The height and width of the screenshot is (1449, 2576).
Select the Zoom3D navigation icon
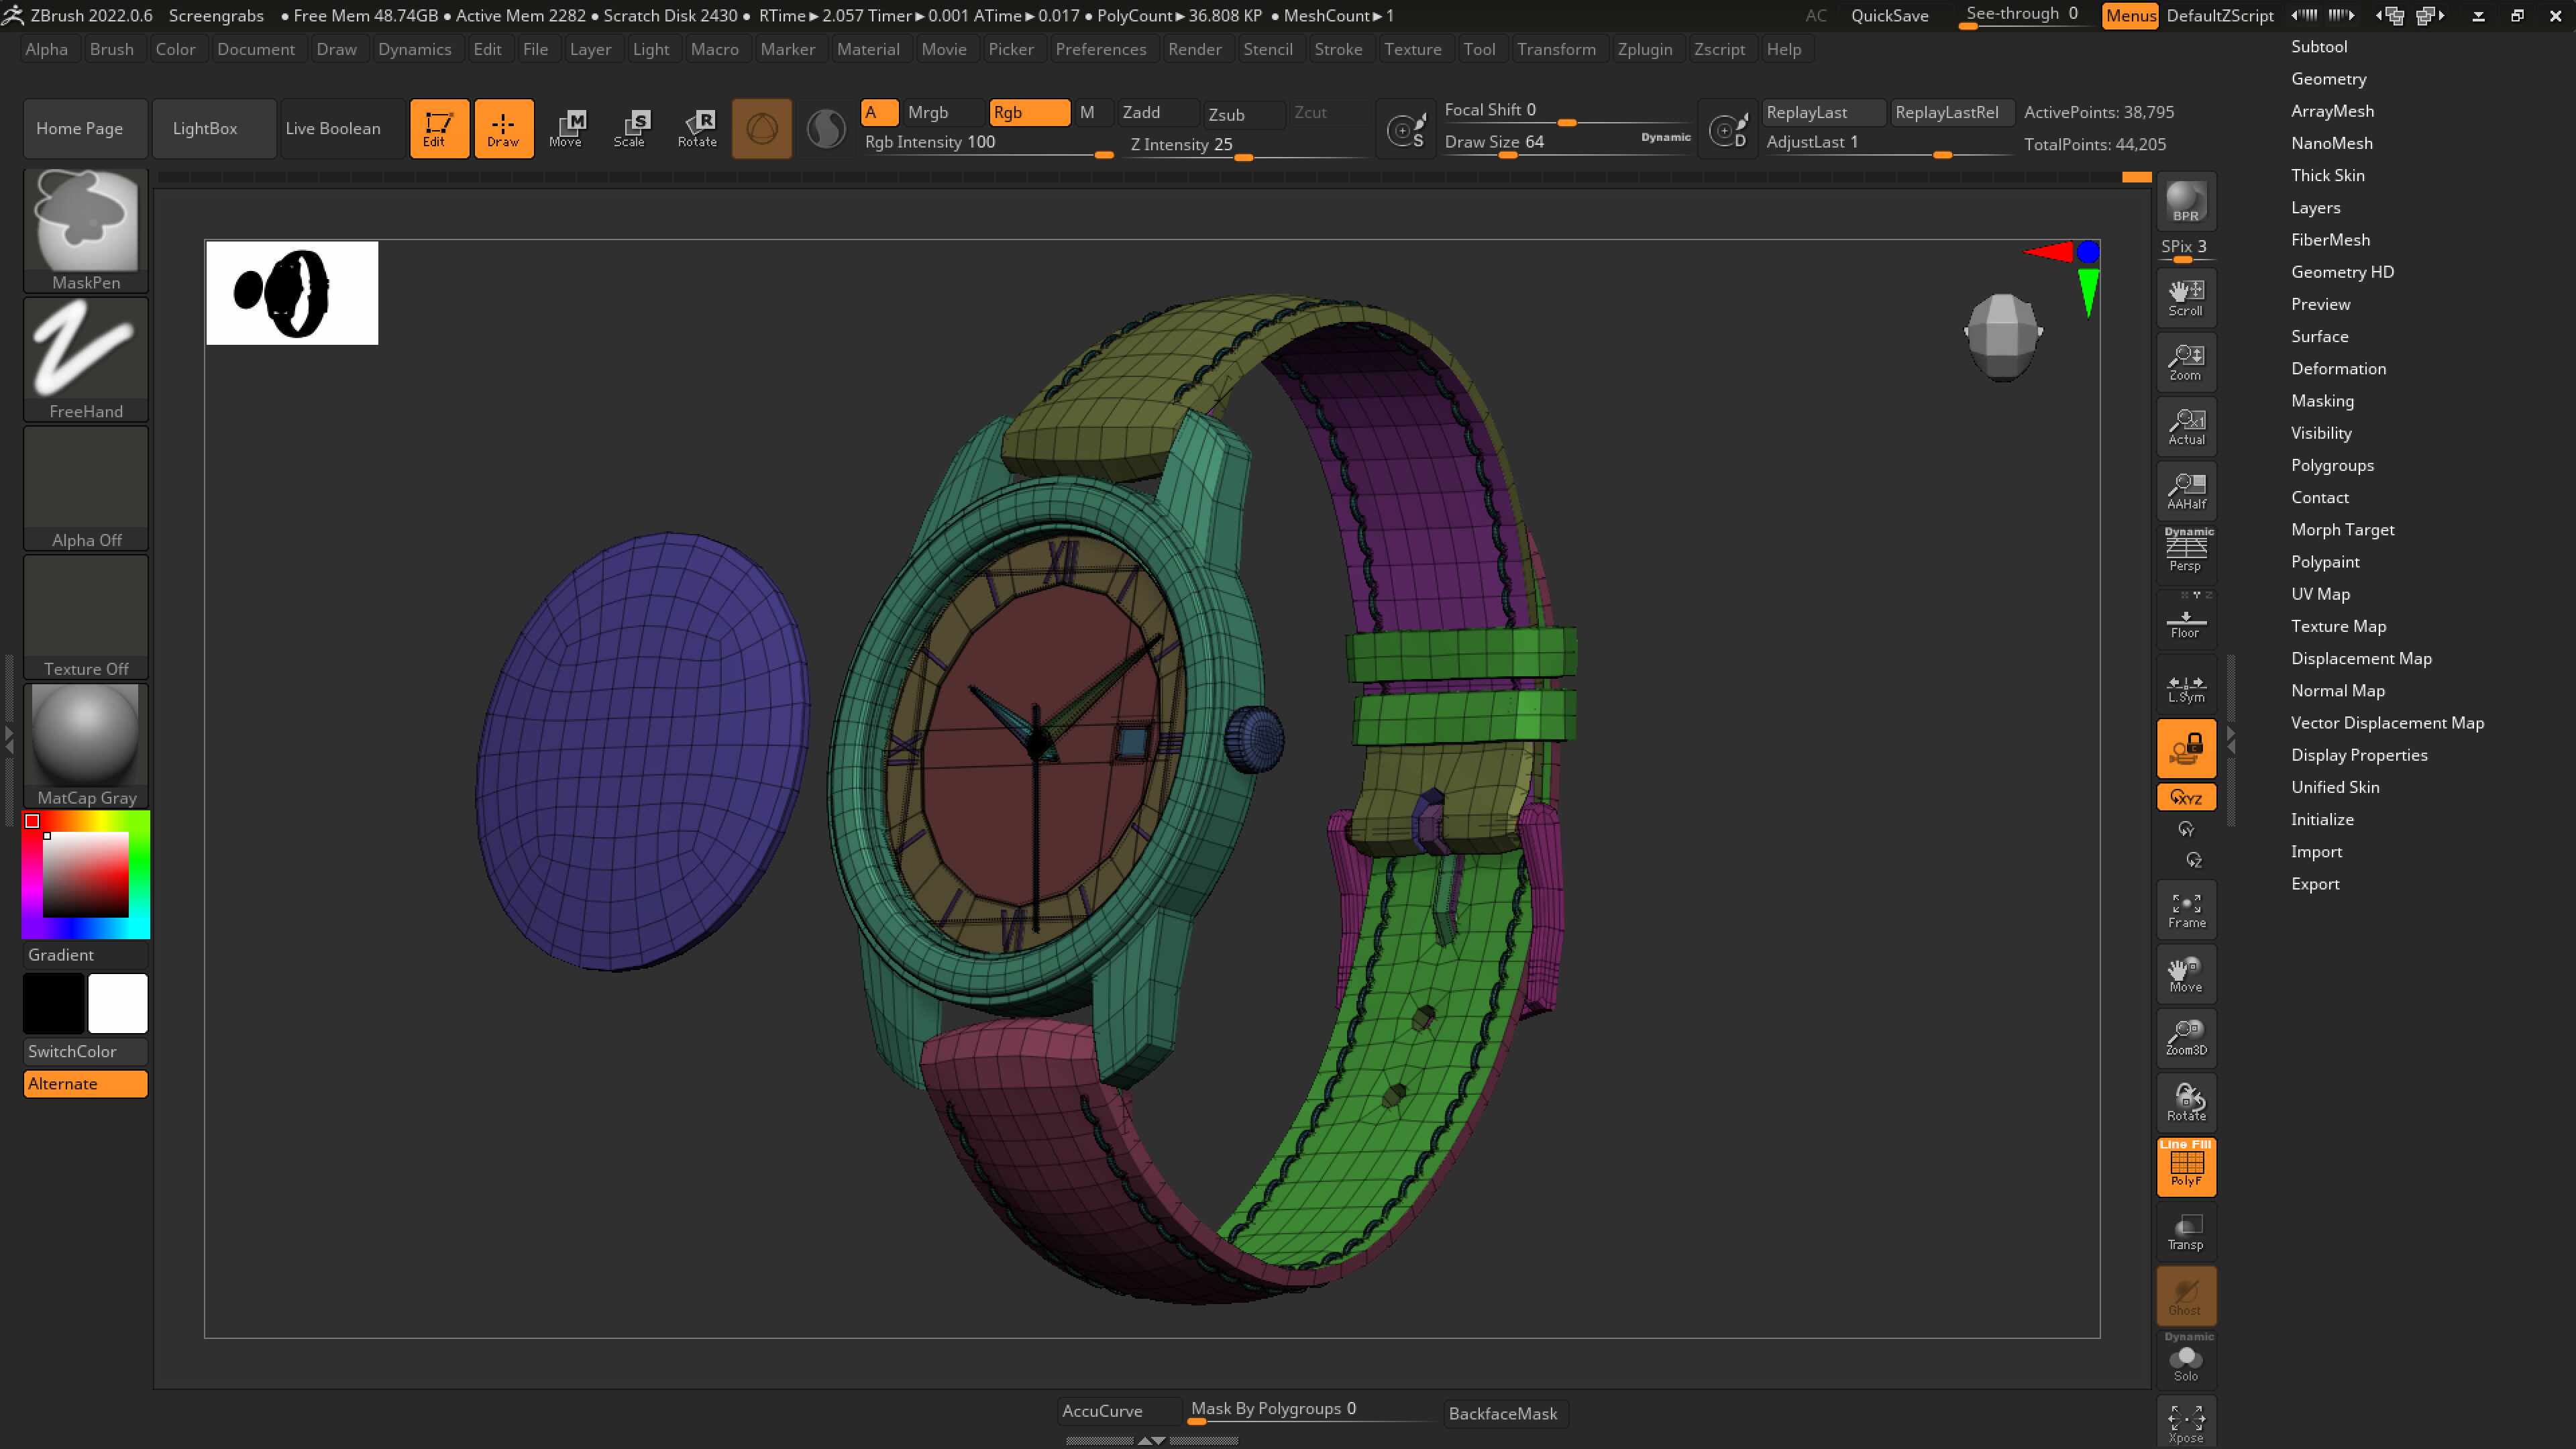click(2186, 1037)
